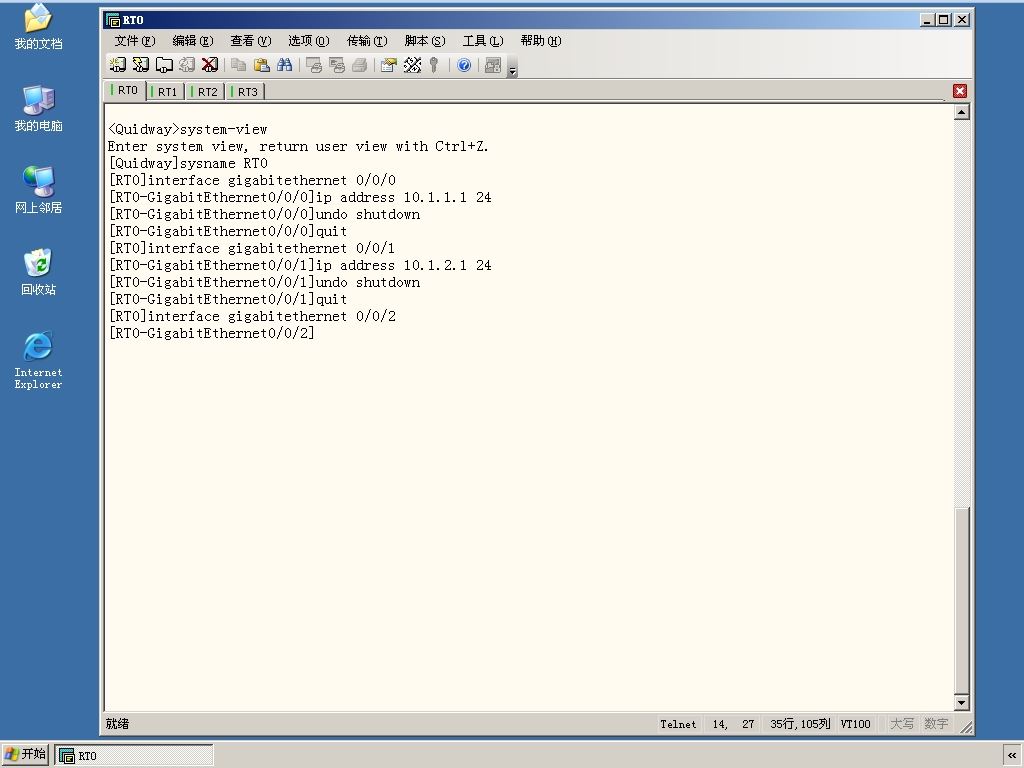This screenshot has width=1024, height=768.
Task: Select the 网上邻居 desktop icon
Action: [39, 190]
